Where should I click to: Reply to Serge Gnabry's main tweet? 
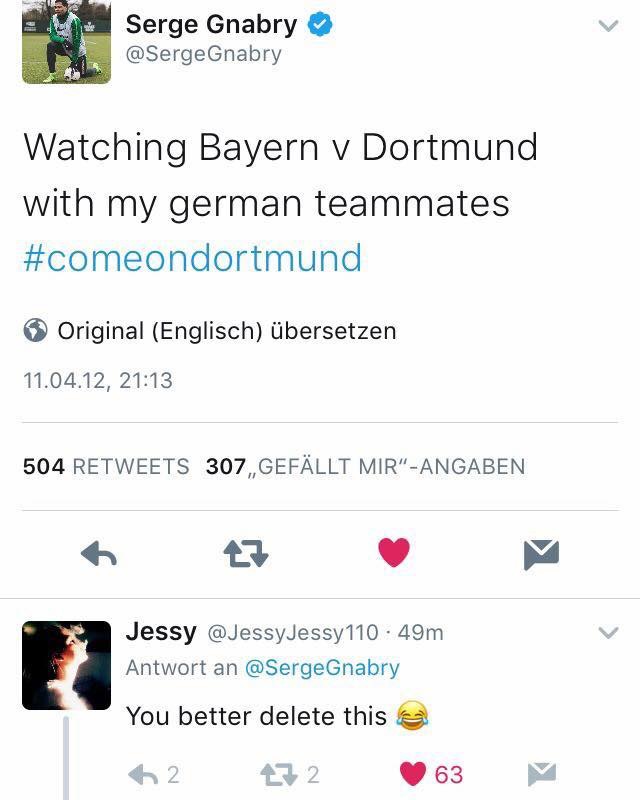(x=99, y=554)
